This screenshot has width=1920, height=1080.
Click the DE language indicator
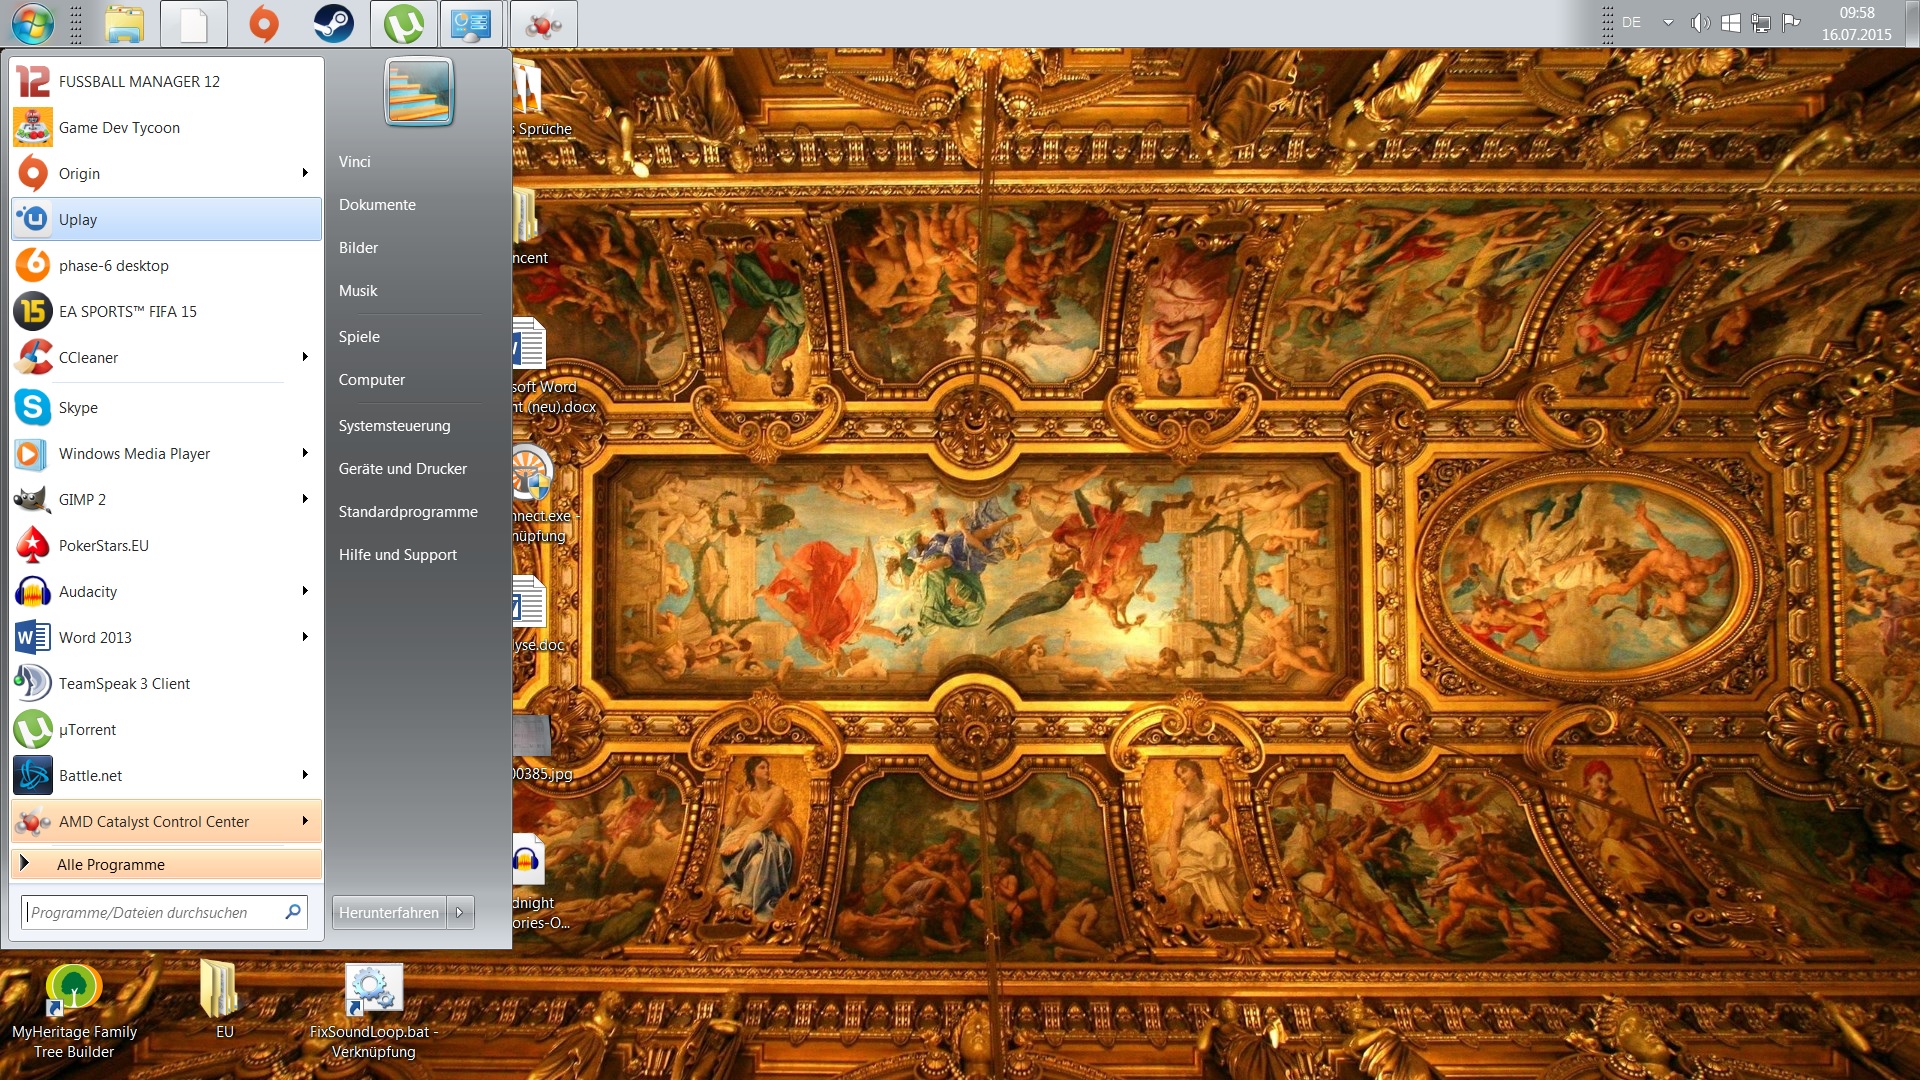1631,23
